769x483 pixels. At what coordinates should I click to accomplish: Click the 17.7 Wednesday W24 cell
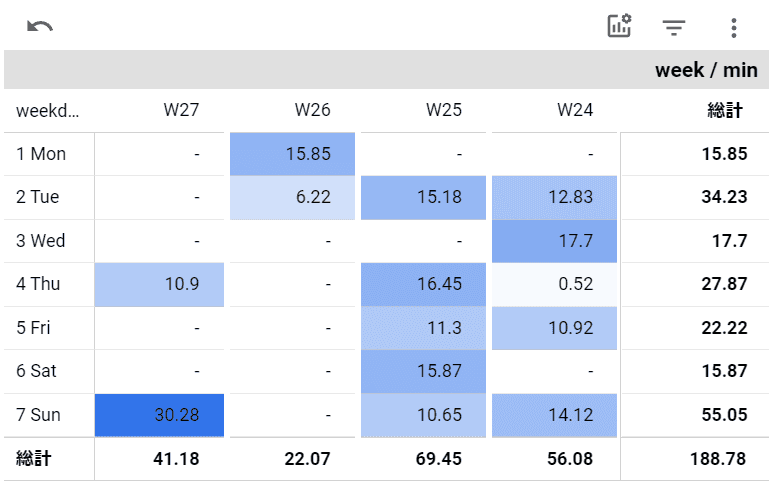555,241
